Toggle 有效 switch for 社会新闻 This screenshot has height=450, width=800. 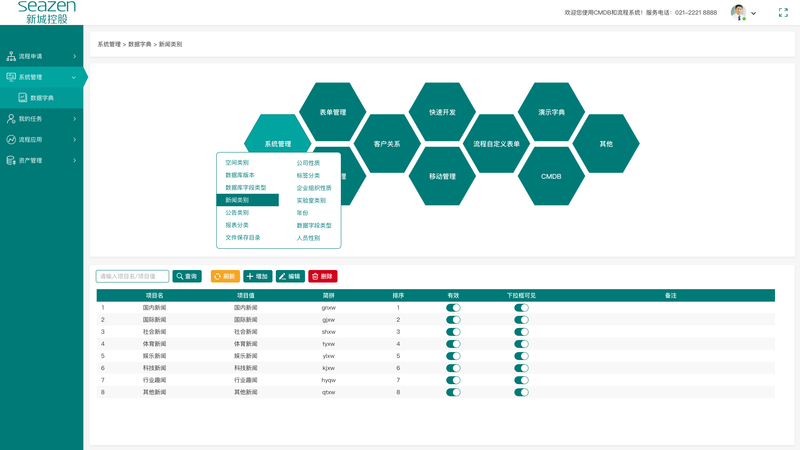point(453,332)
